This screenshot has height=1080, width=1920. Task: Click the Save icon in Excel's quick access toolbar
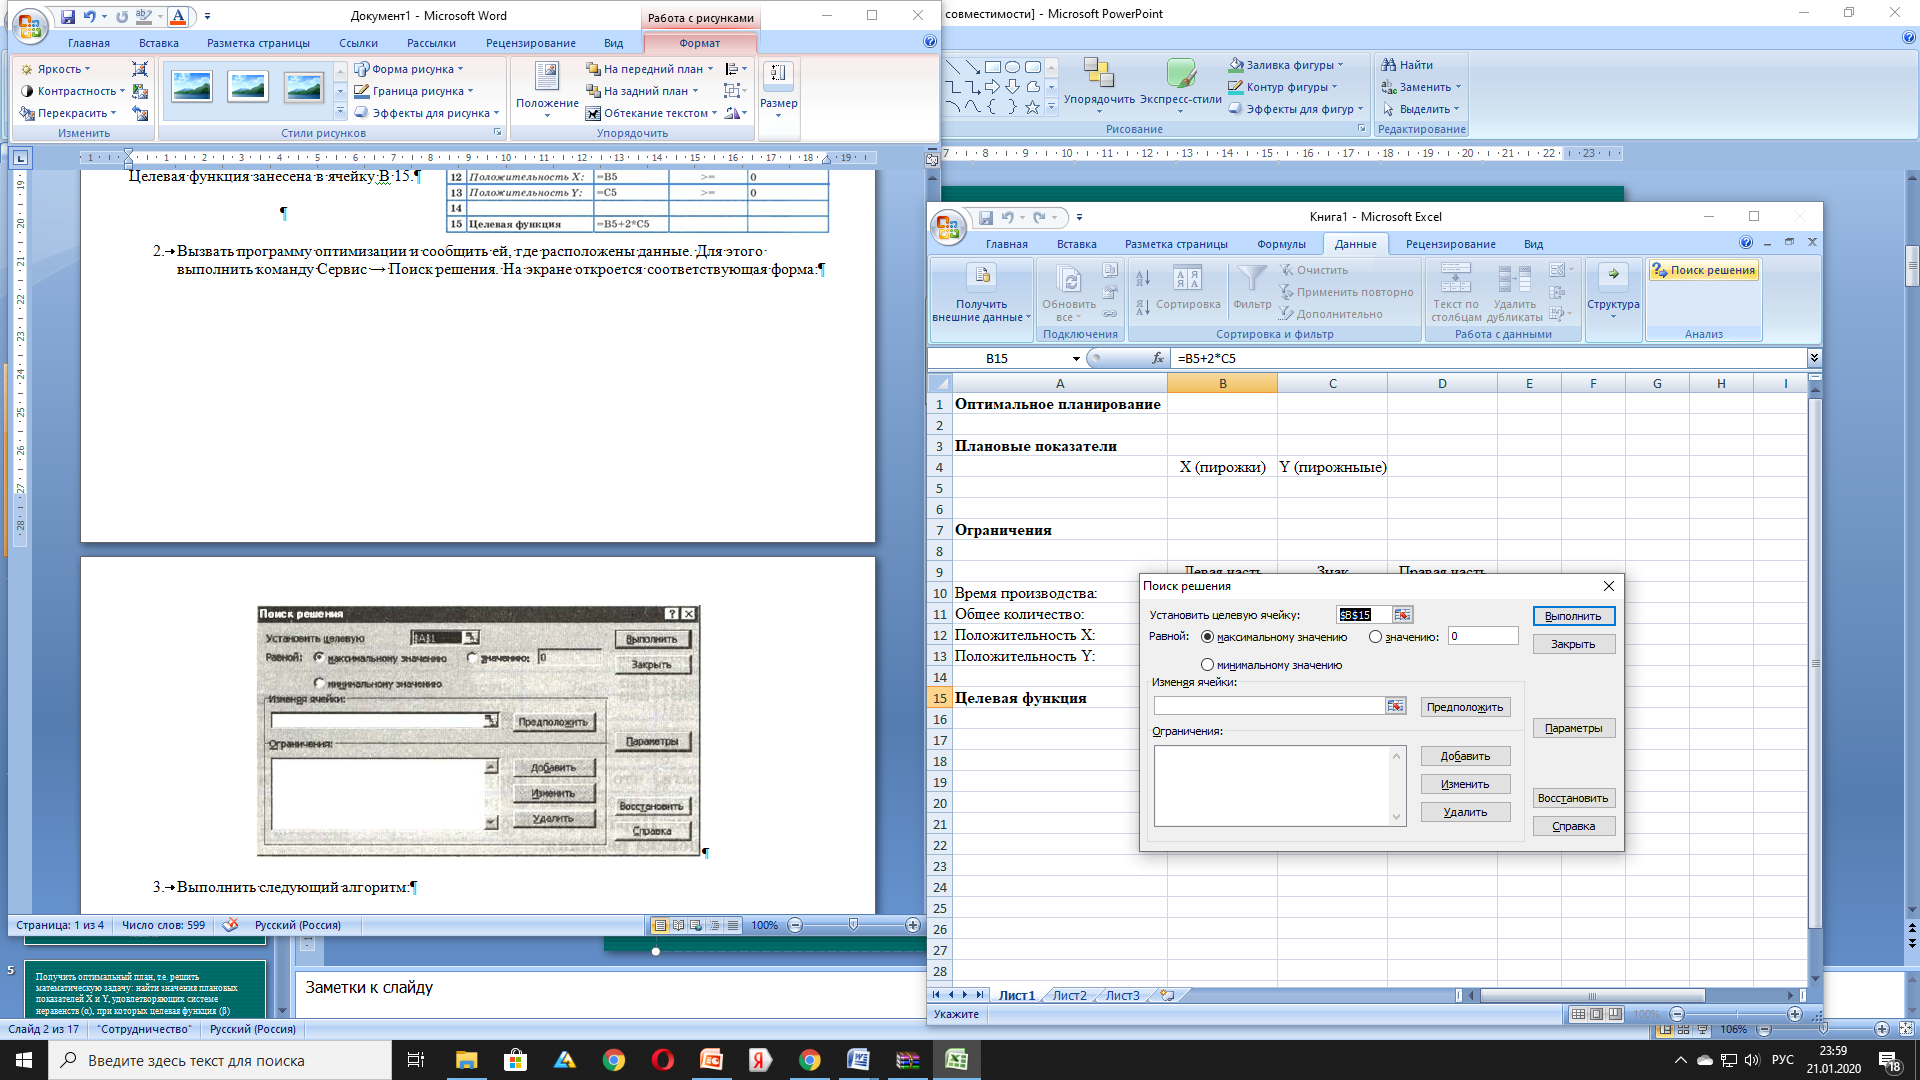pos(986,217)
